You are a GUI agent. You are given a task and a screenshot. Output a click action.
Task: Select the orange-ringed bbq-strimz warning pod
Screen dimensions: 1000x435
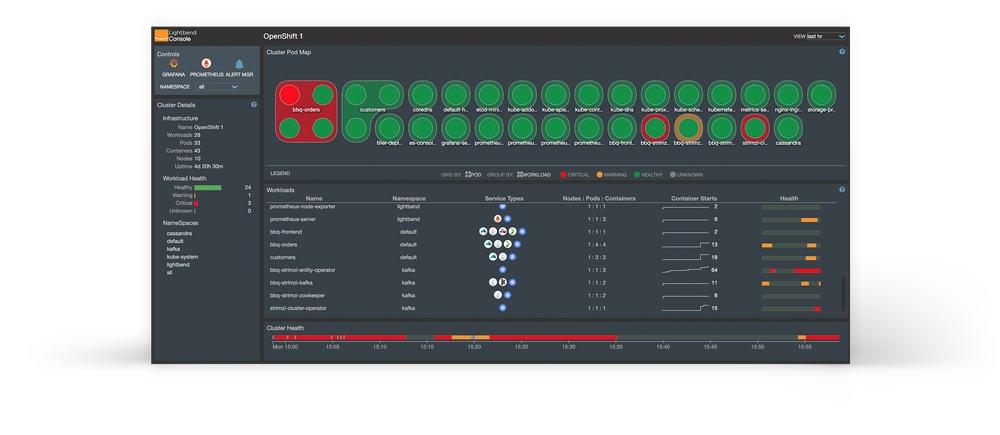pyautogui.click(x=688, y=128)
